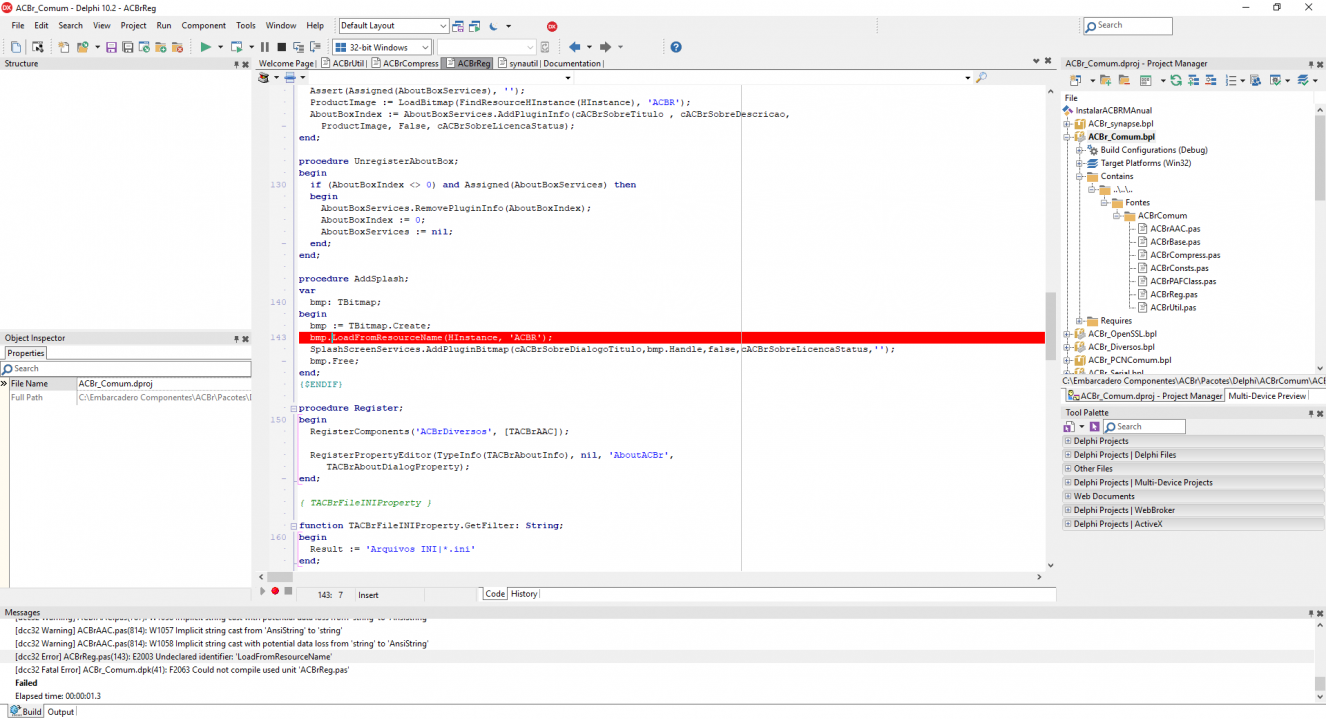The width and height of the screenshot is (1326, 719).
Task: Click the play macro triangle in the editor footer
Action: tap(263, 591)
